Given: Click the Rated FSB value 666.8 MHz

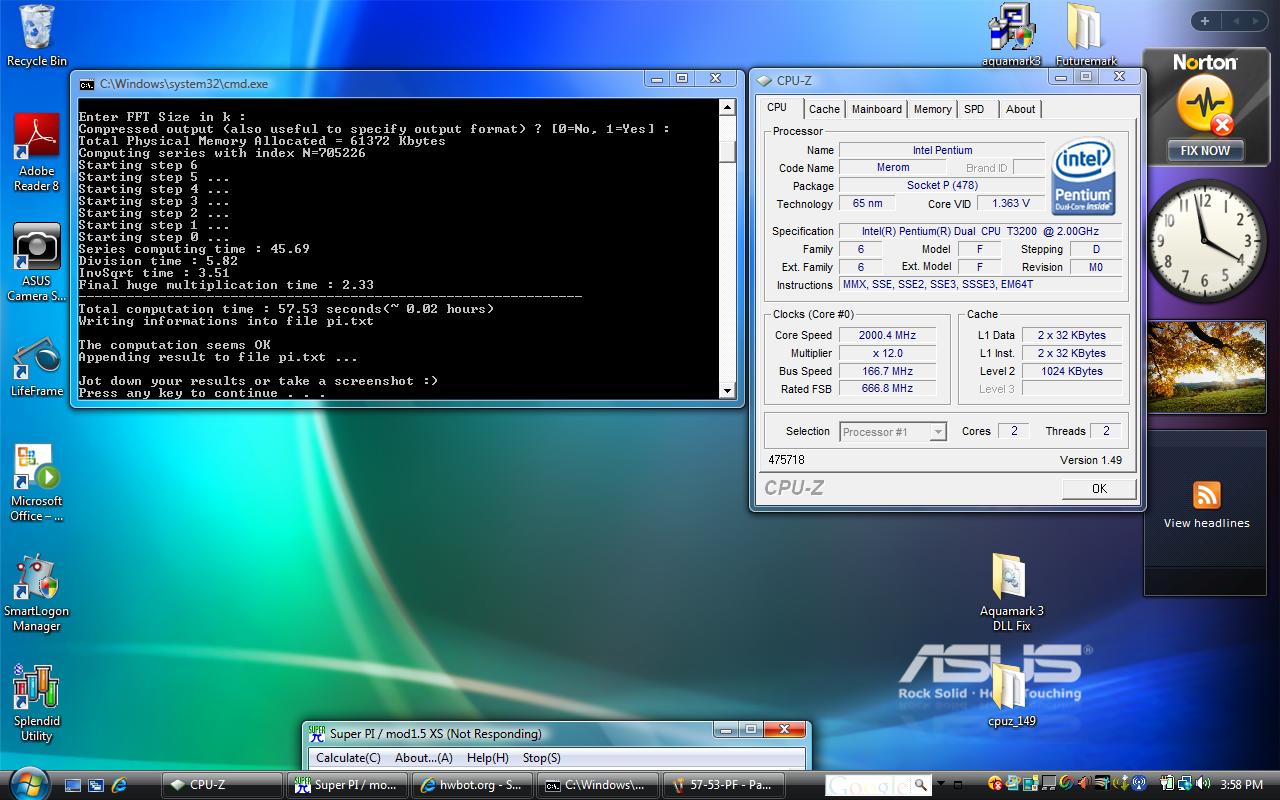Looking at the screenshot, I should pos(887,388).
